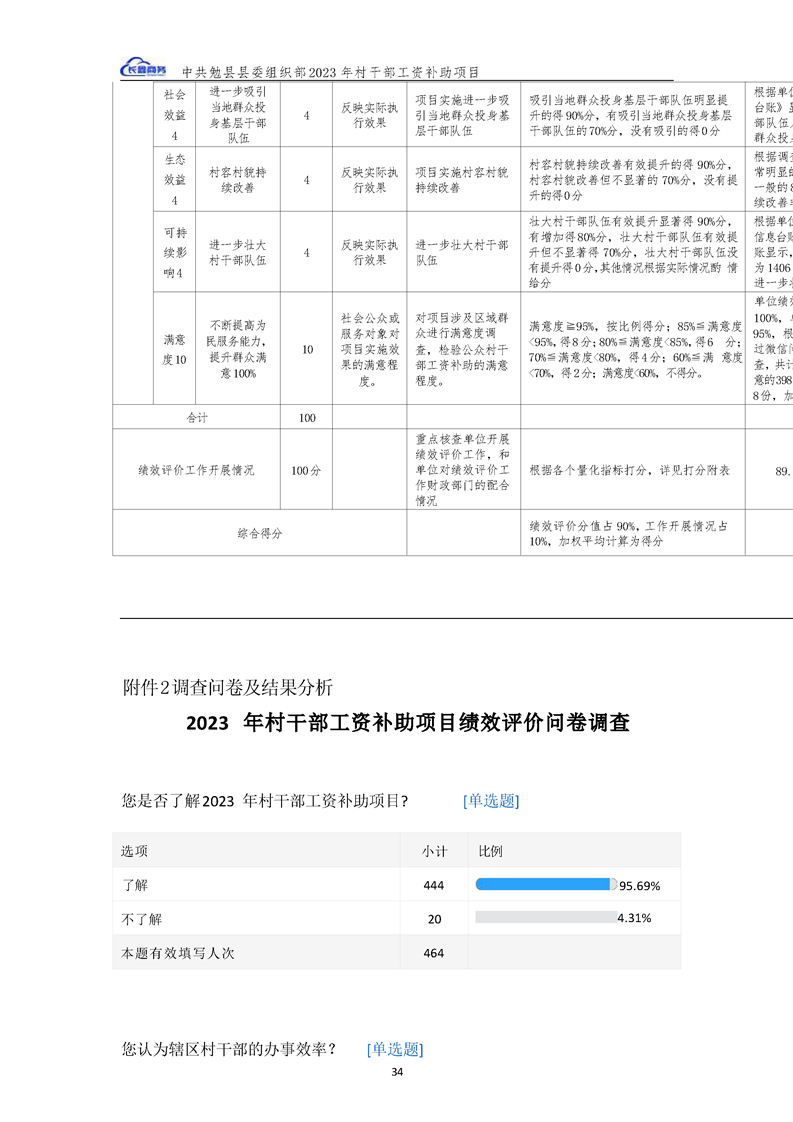Click the gray 4.31% progress bar
Image resolution: width=793 pixels, height=1122 pixels.
545,917
